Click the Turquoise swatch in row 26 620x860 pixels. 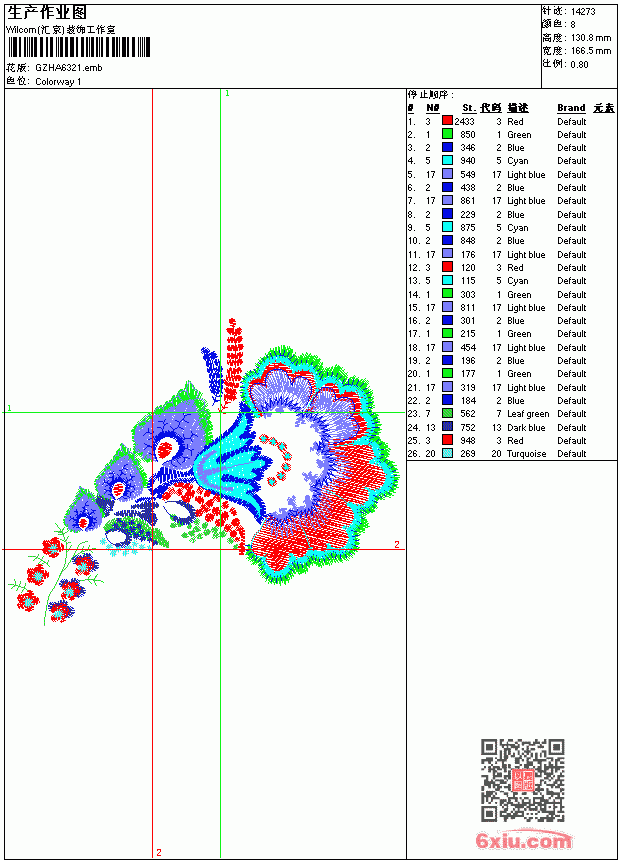point(447,453)
